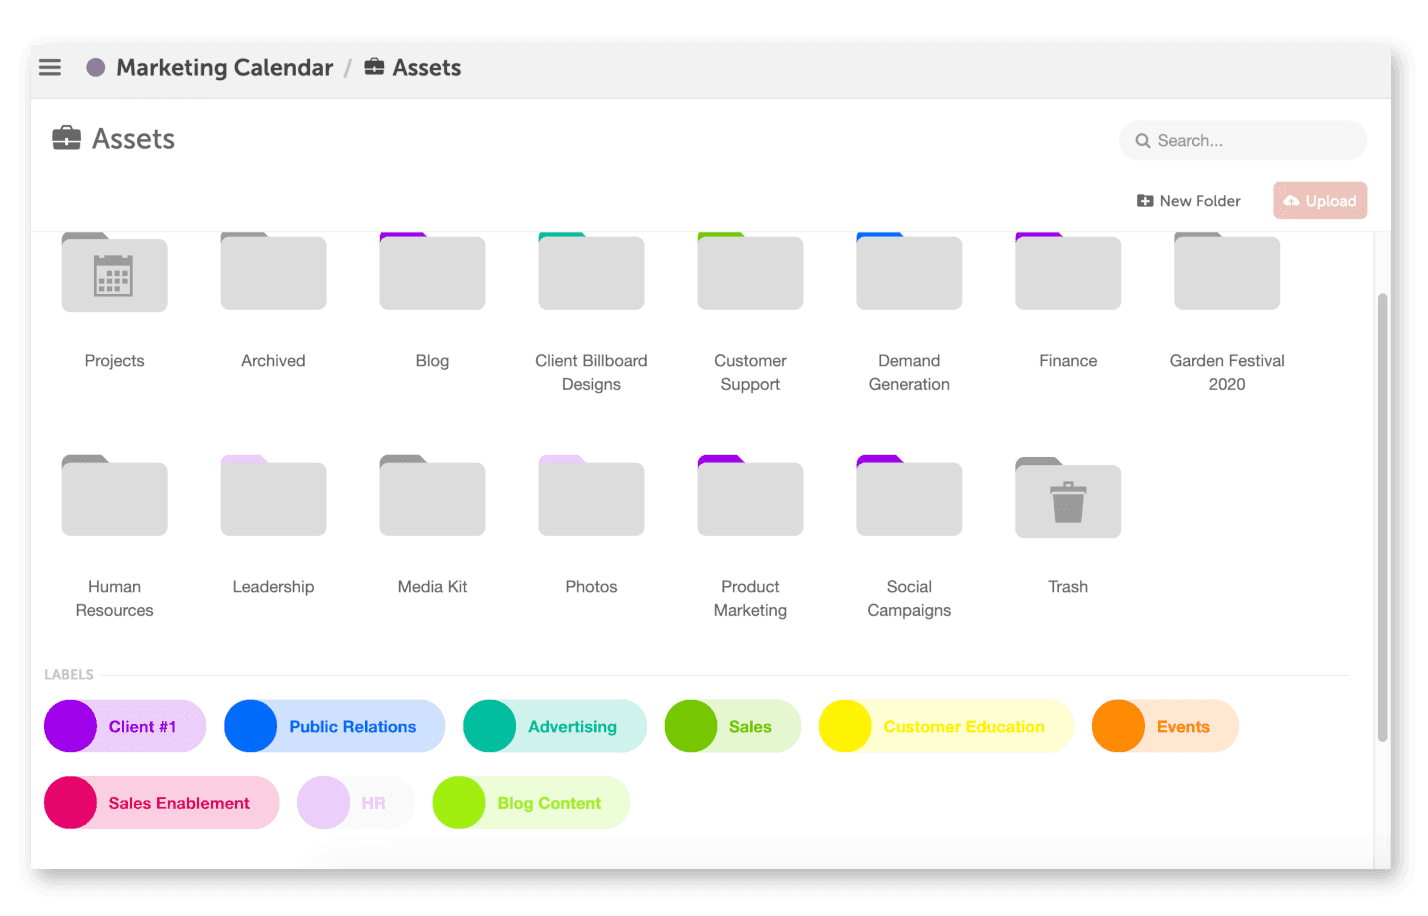Open the Demand Generation folder icon
Viewport: 1428px width, 916px height.
point(909,272)
